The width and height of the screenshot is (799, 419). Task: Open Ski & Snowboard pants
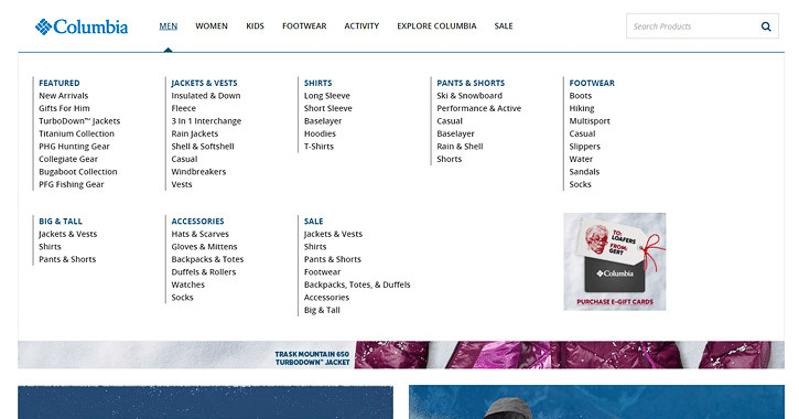coord(469,96)
